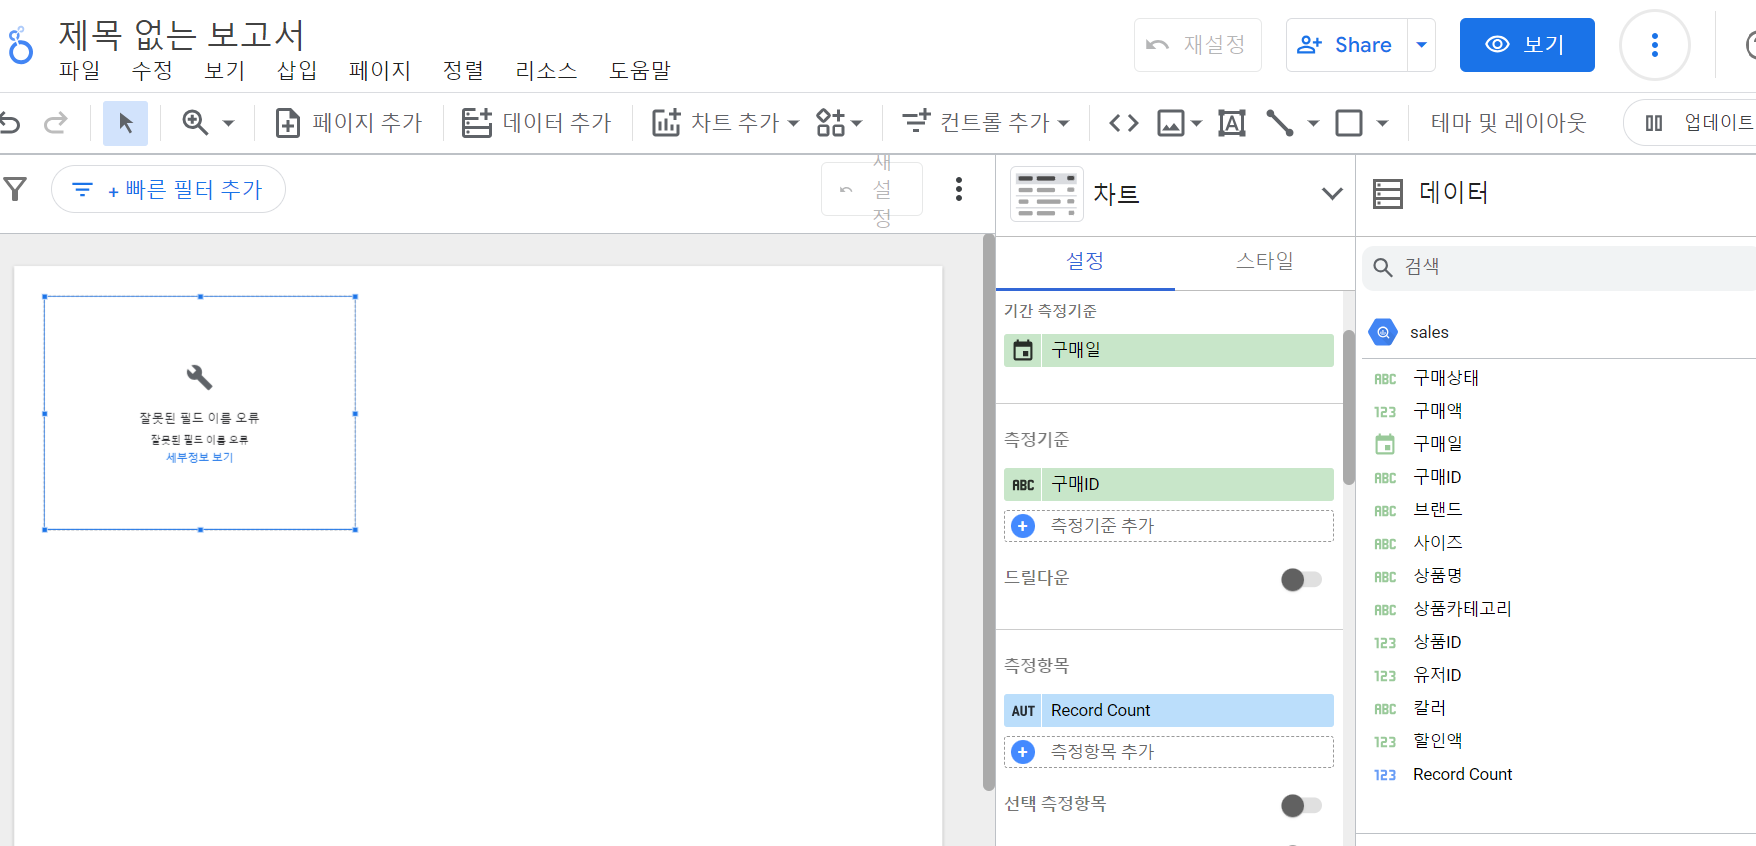The width and height of the screenshot is (1756, 846).
Task: Click 빠른 필터 추가 button
Action: point(168,189)
